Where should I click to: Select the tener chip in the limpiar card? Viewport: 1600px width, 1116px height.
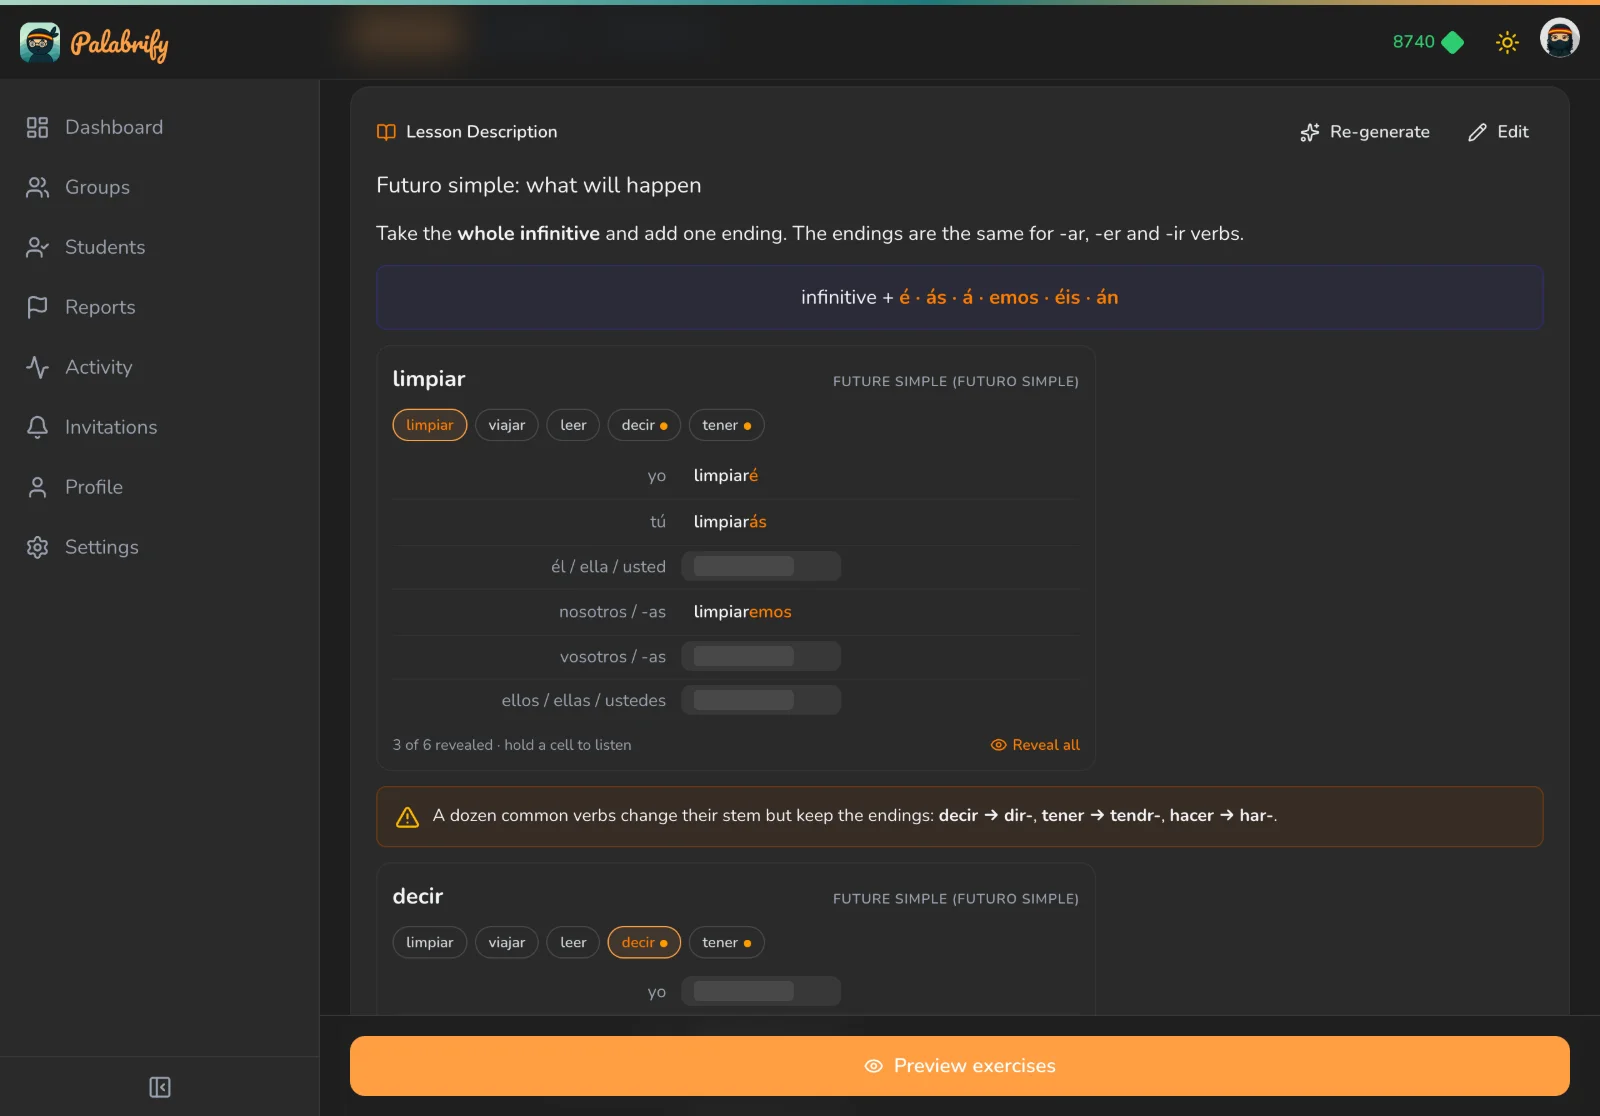coord(726,425)
